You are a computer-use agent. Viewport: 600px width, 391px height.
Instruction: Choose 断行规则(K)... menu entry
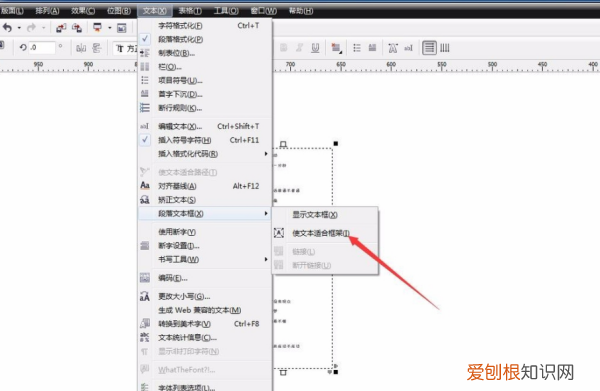[205, 108]
